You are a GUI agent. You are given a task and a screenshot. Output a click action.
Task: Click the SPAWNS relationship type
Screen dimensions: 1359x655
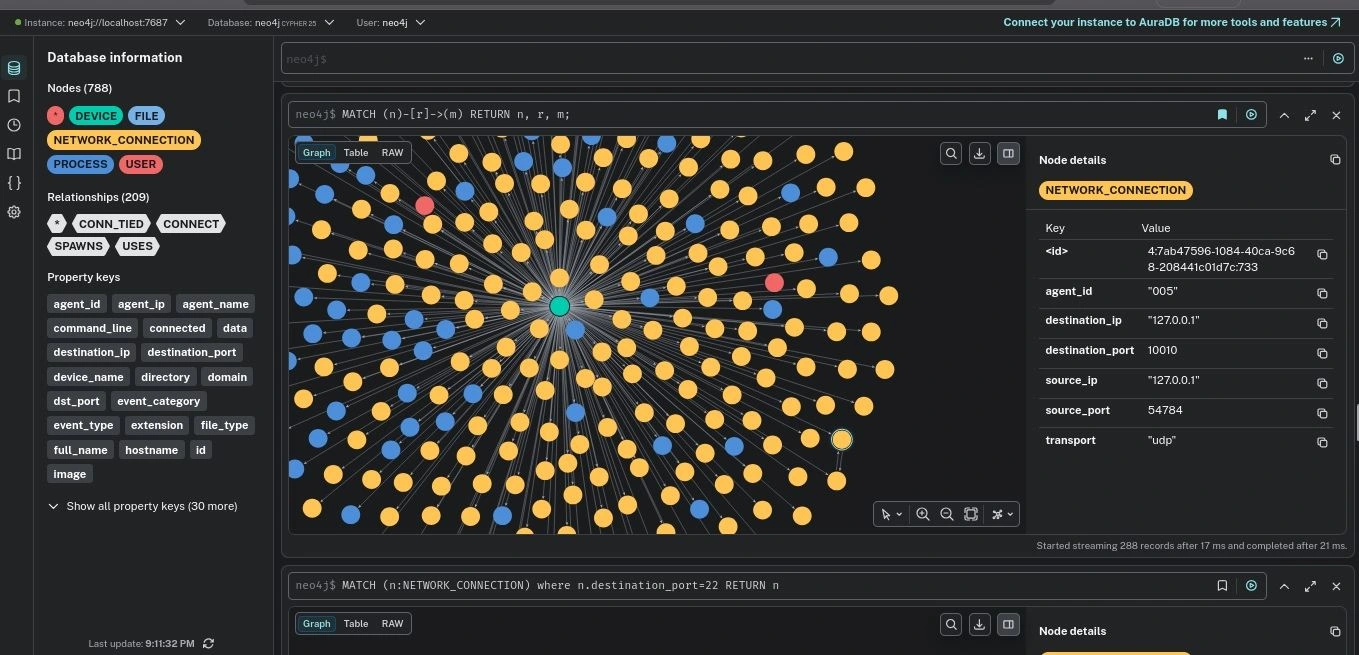click(x=78, y=246)
